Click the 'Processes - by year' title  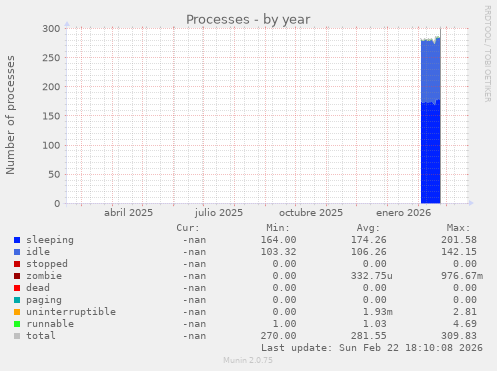point(248,20)
